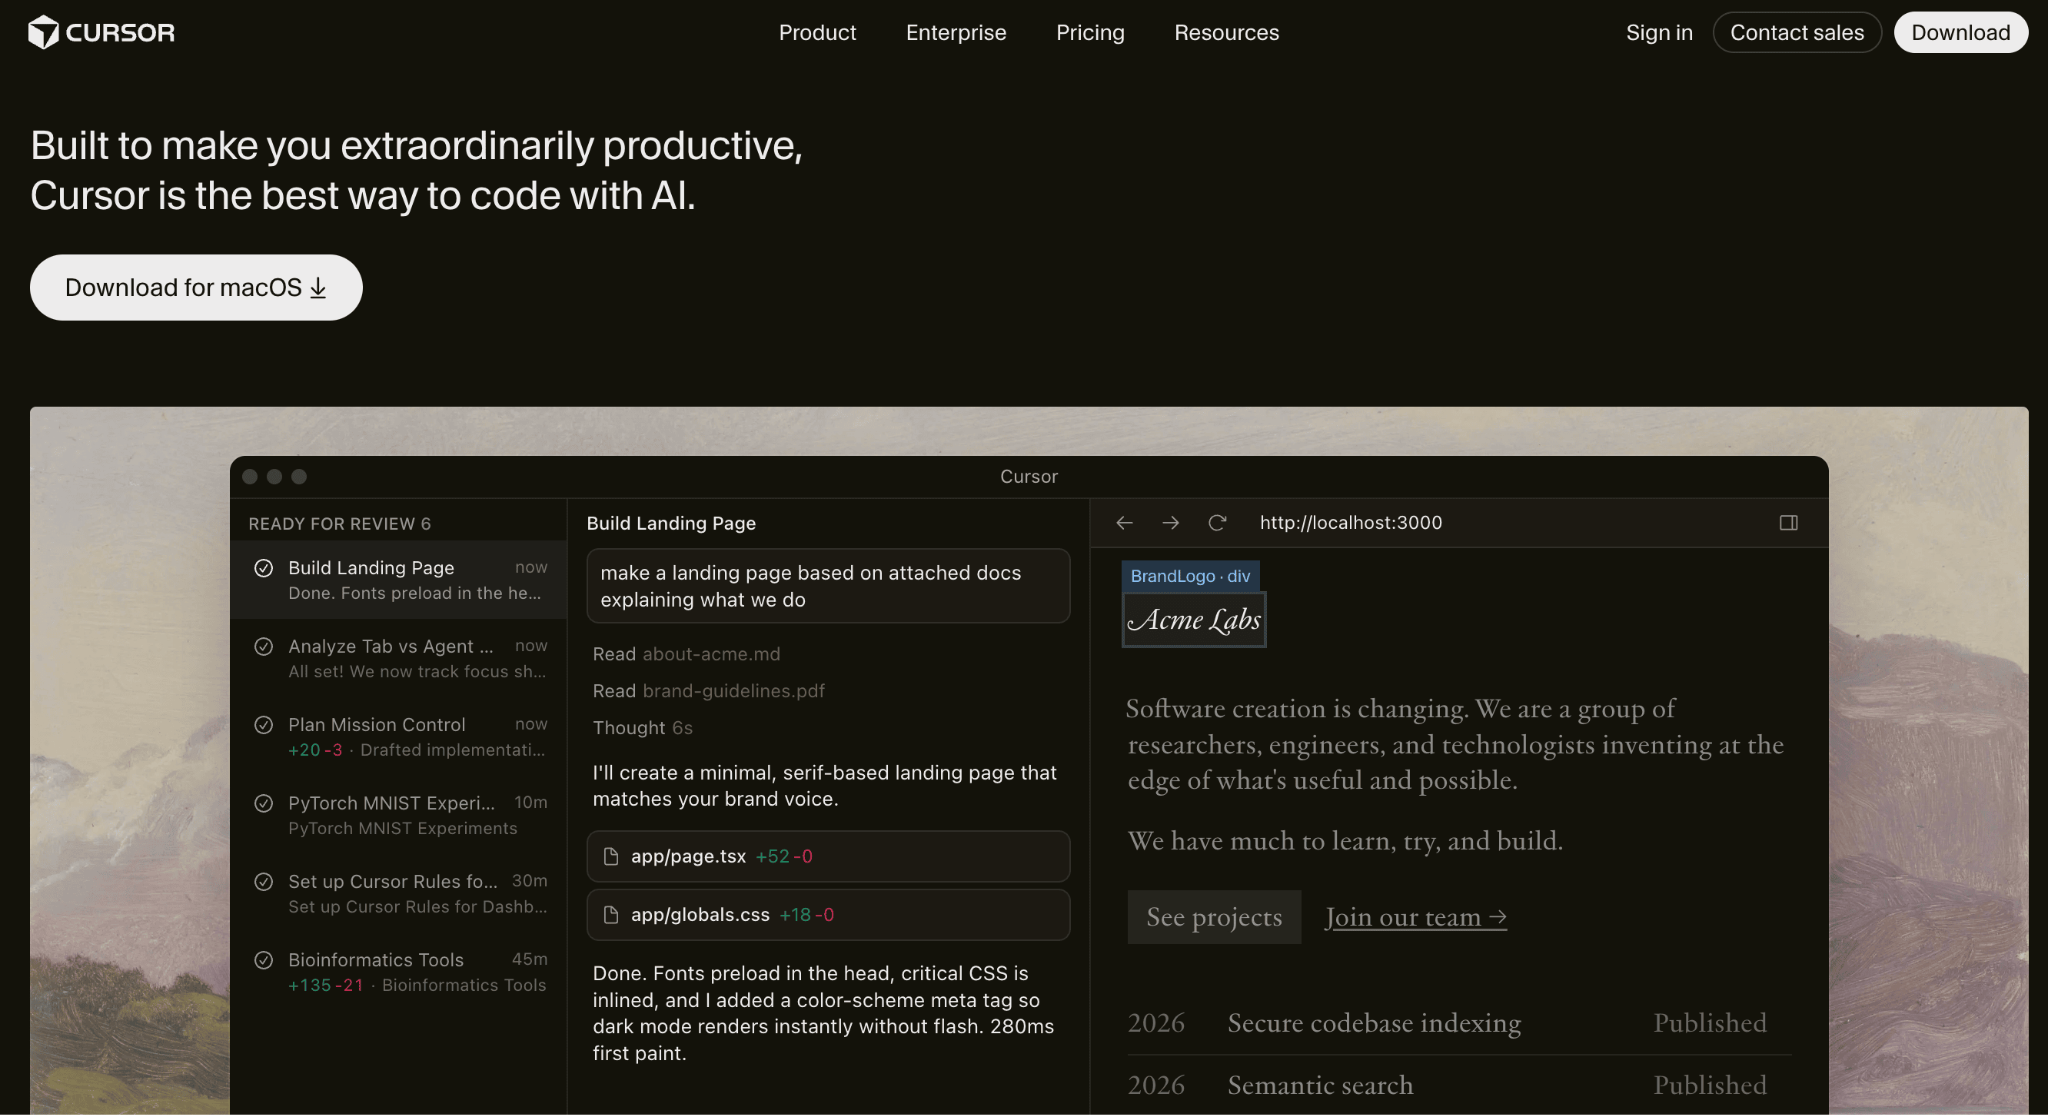Click the browser forward arrow
Viewport: 2048px width, 1115px height.
coord(1170,522)
